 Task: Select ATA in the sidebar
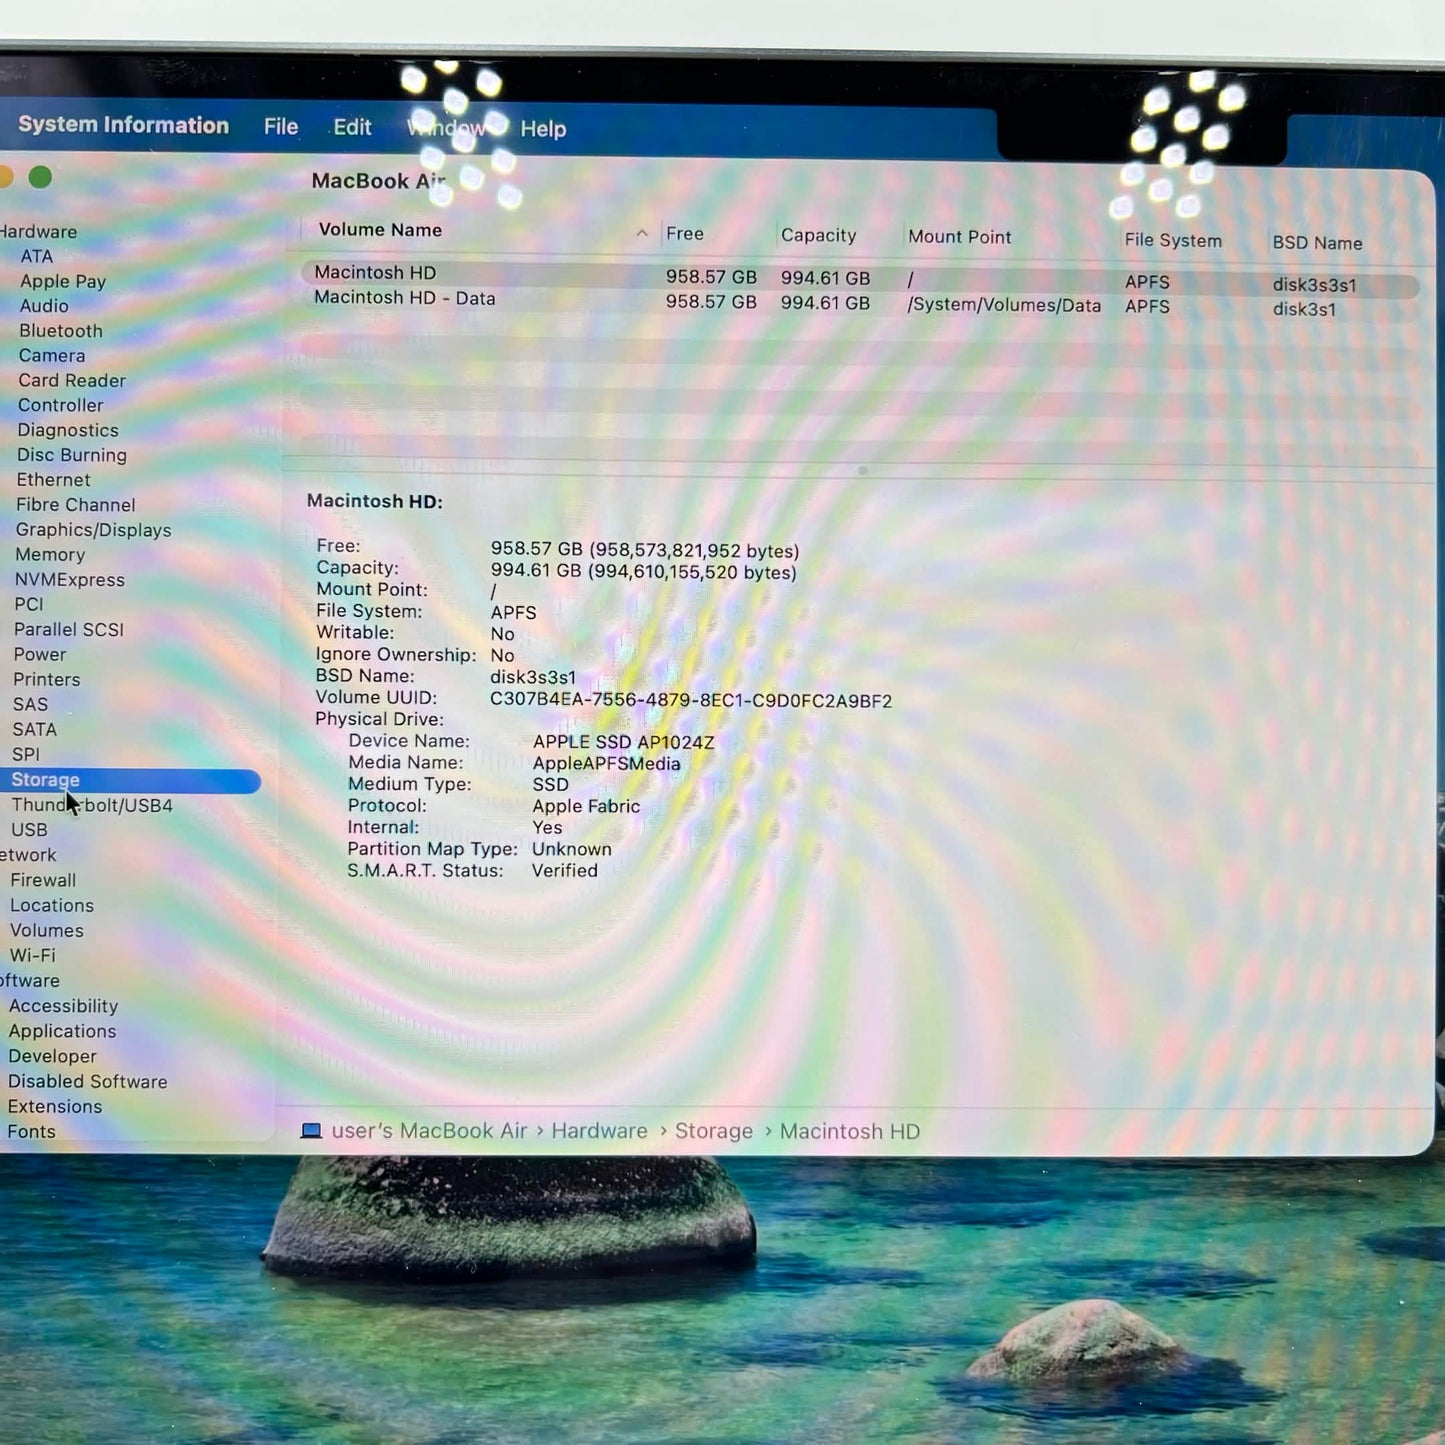pos(37,256)
